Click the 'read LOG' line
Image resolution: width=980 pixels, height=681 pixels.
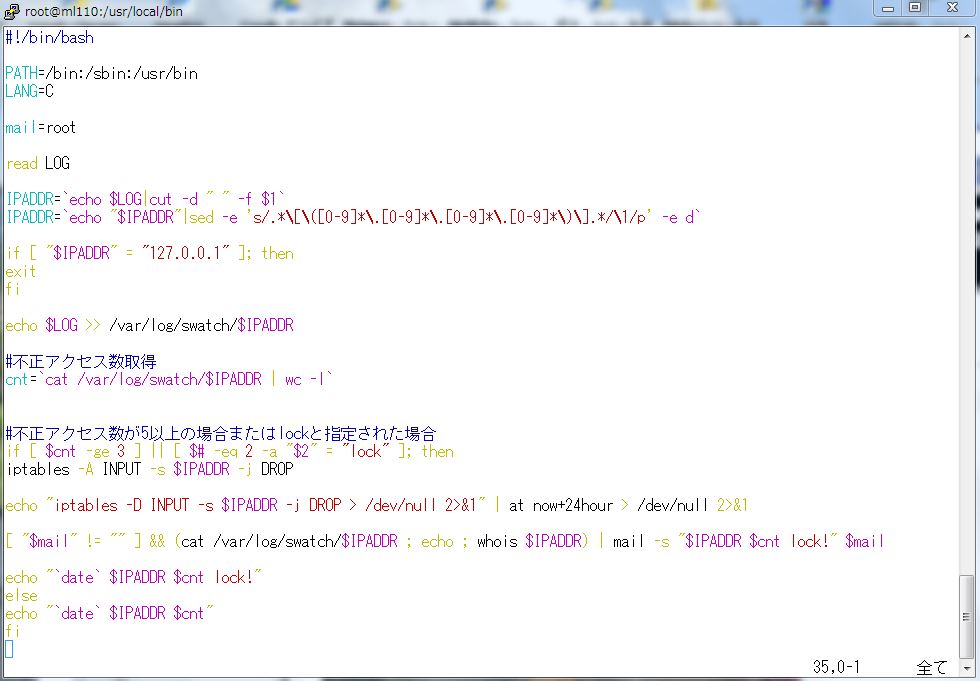[x=38, y=164]
